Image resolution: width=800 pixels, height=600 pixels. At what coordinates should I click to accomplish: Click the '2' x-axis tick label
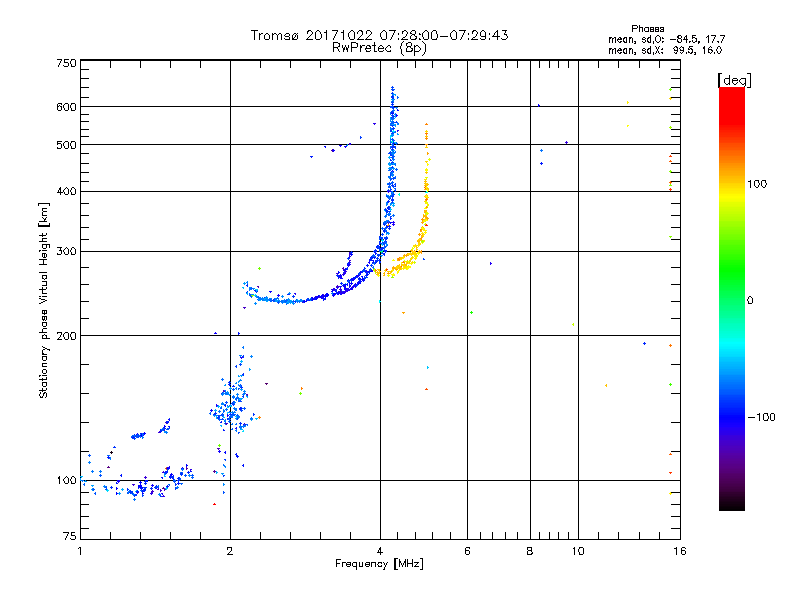tap(230, 551)
